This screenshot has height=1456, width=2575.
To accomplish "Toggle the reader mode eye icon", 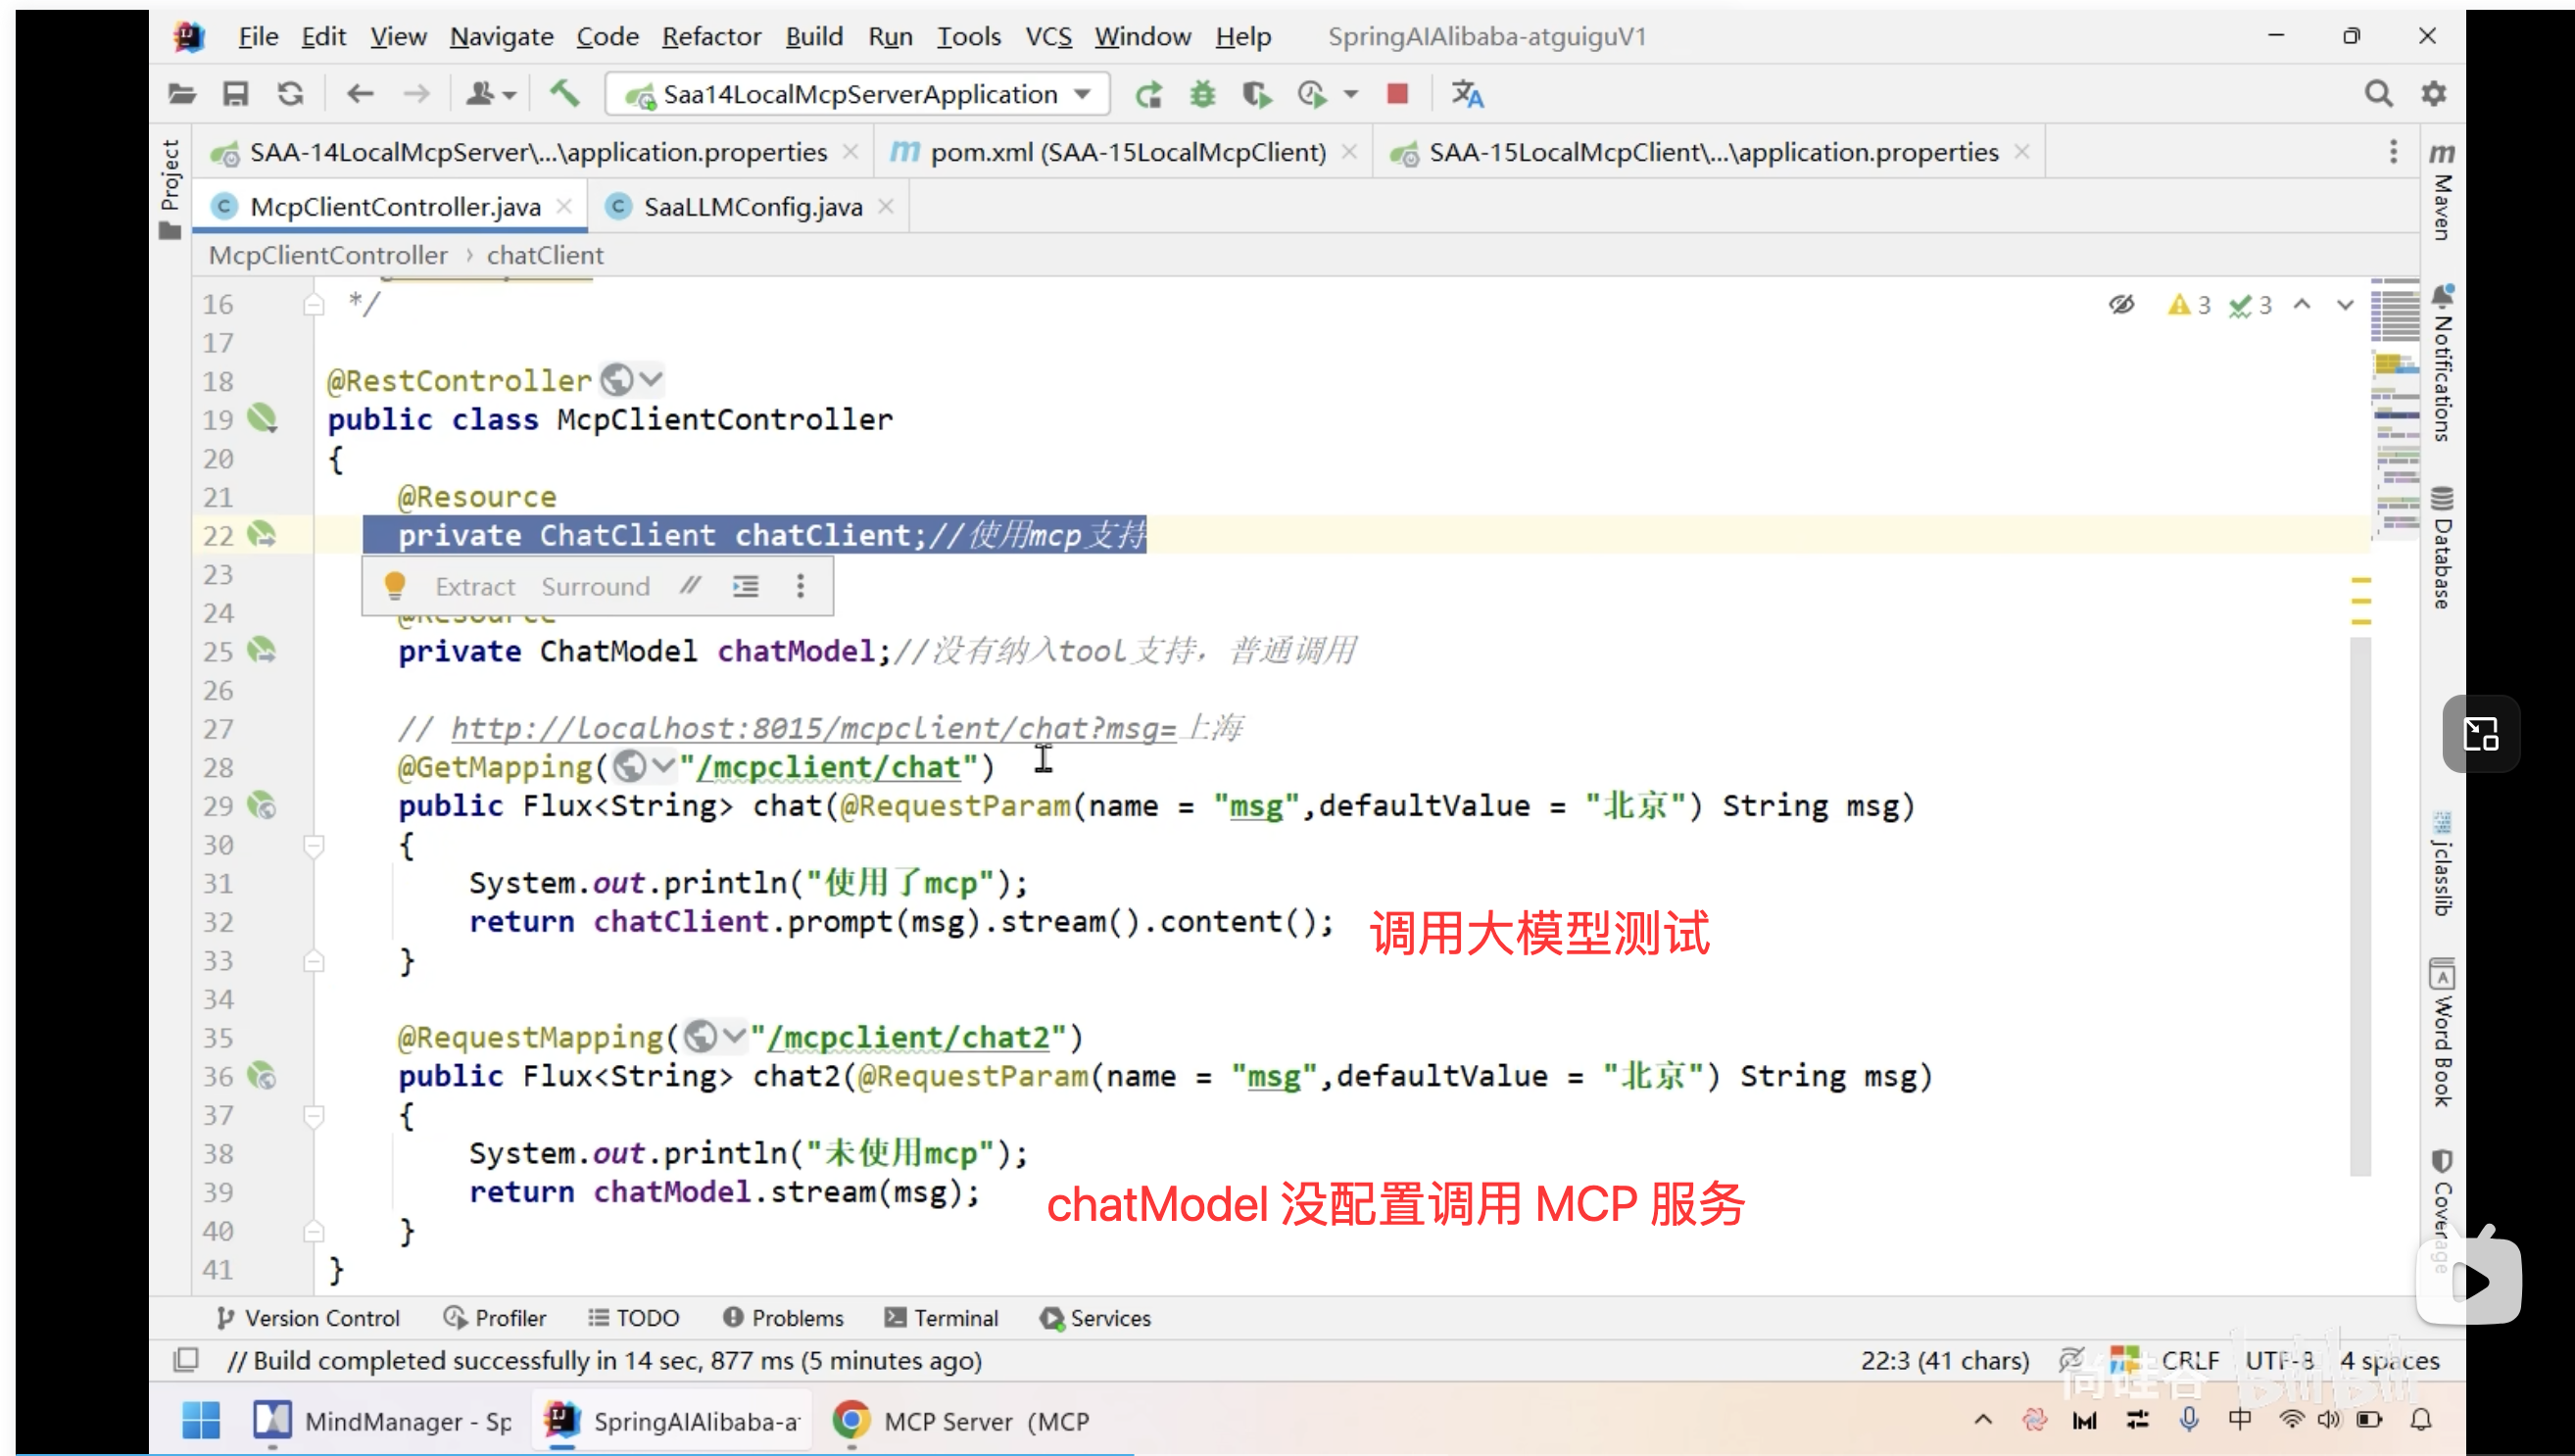I will tap(2121, 304).
